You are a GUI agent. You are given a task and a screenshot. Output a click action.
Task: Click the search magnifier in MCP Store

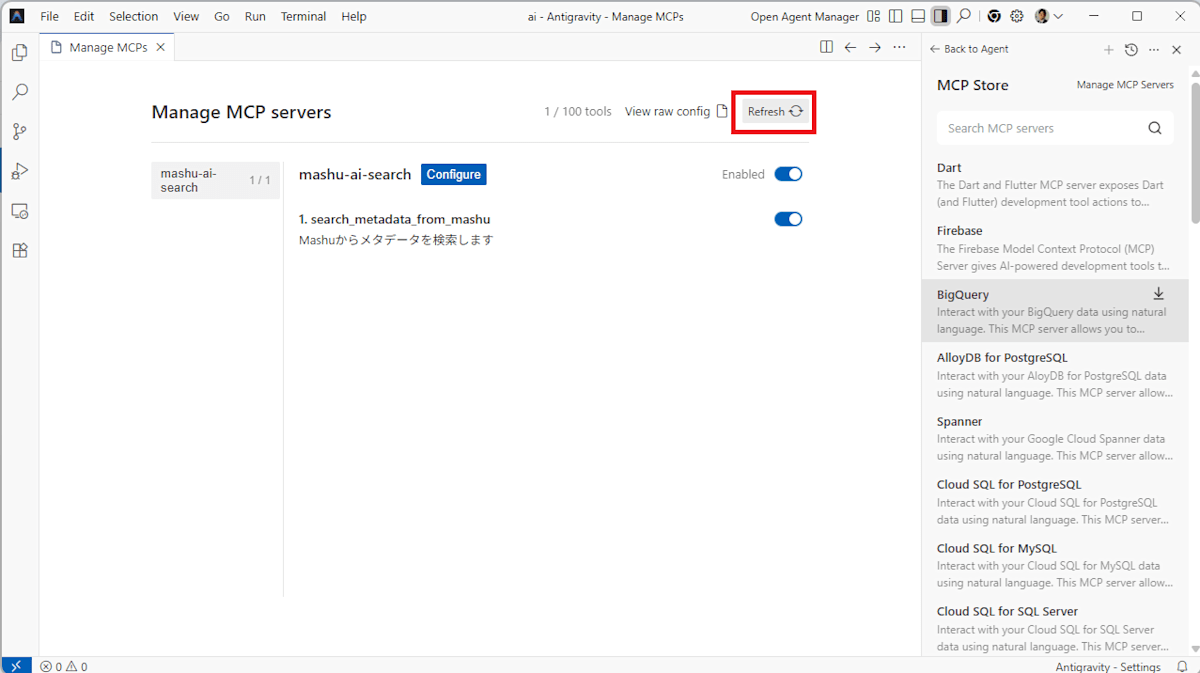coord(1155,128)
